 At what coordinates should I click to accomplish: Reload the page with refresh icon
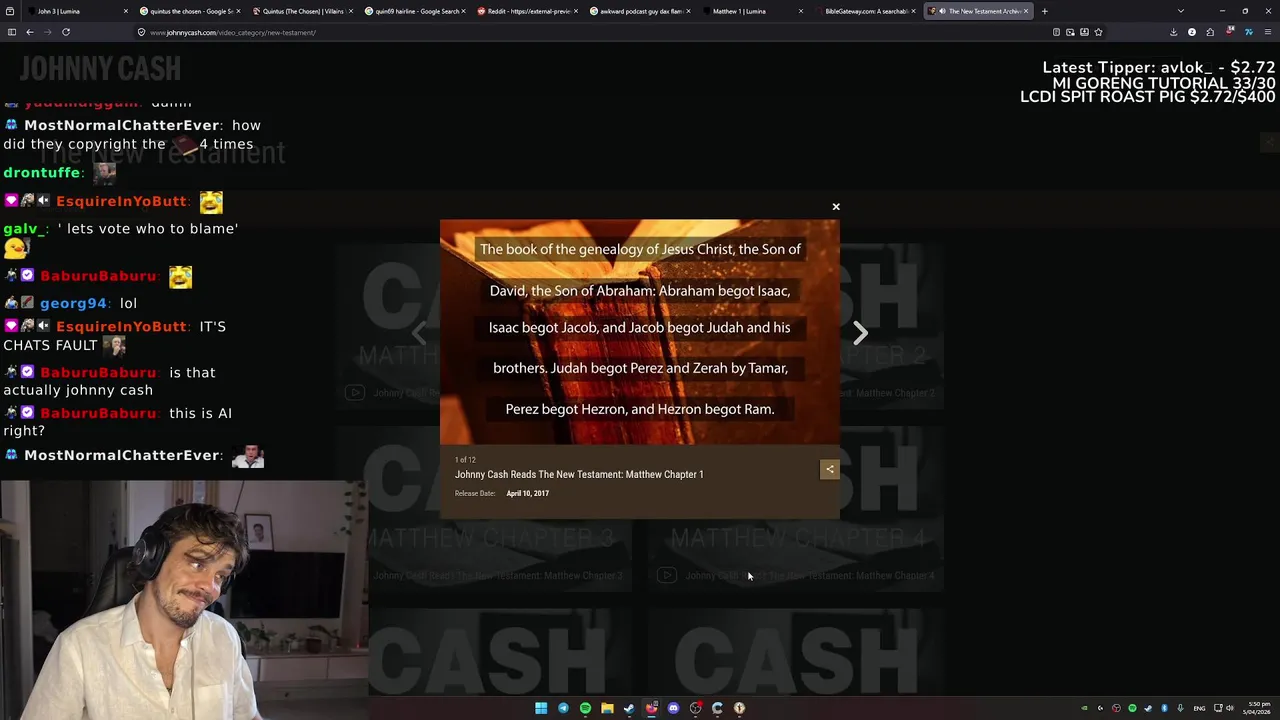click(66, 32)
